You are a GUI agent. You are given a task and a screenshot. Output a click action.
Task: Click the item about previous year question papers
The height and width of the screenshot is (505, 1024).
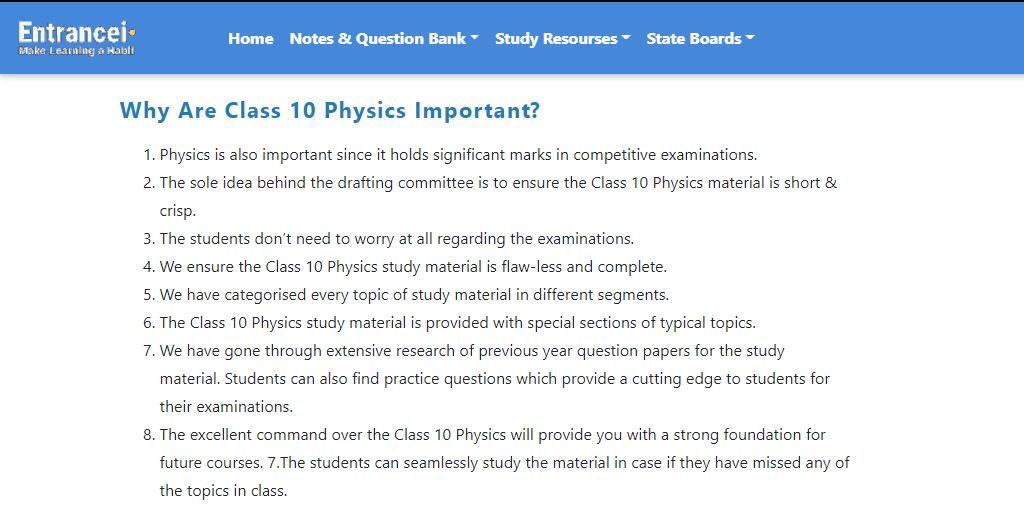(494, 379)
